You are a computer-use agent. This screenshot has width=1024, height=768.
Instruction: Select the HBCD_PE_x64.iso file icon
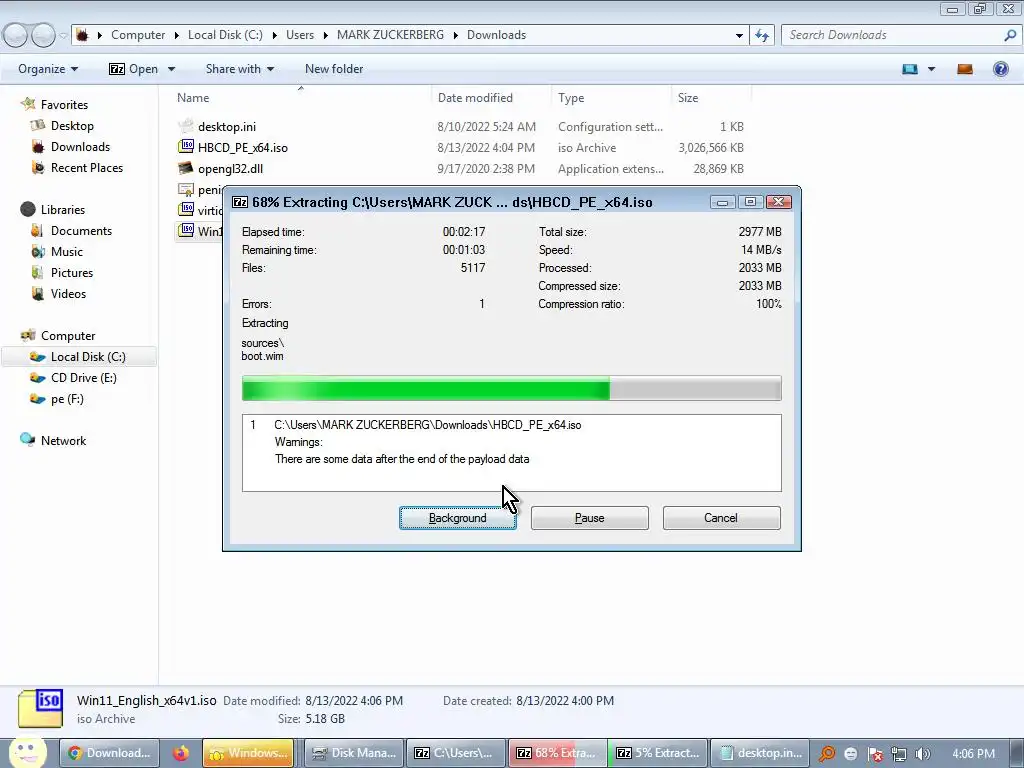[186, 147]
